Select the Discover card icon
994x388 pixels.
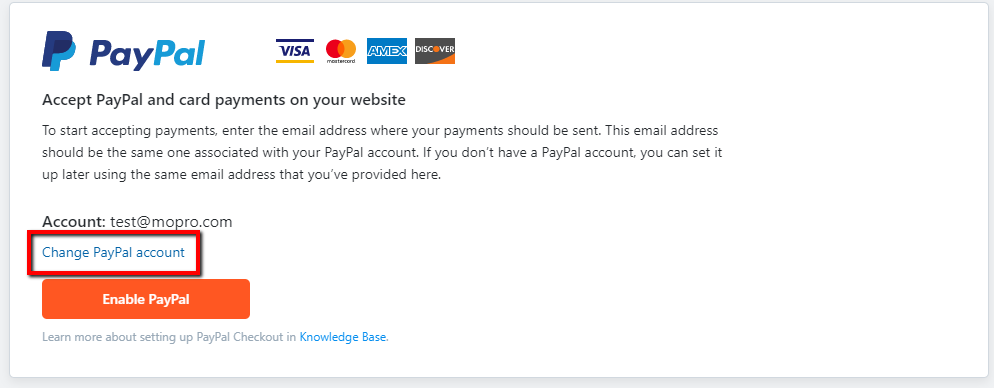tap(435, 51)
